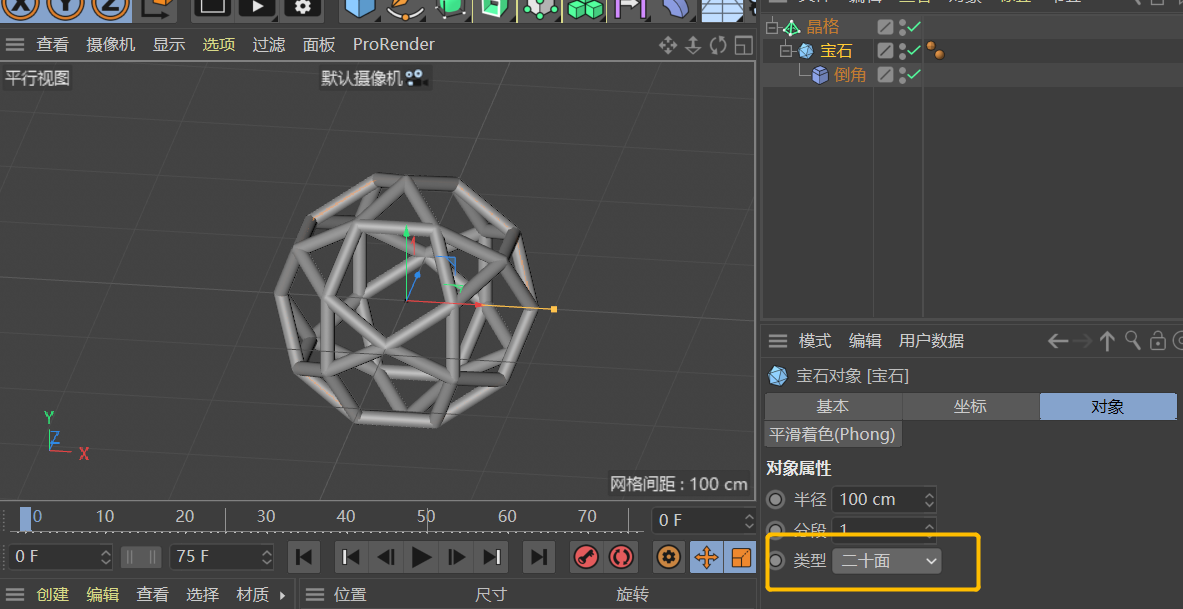Switch to the 对象 tab
This screenshot has width=1183, height=609.
(x=1108, y=406)
